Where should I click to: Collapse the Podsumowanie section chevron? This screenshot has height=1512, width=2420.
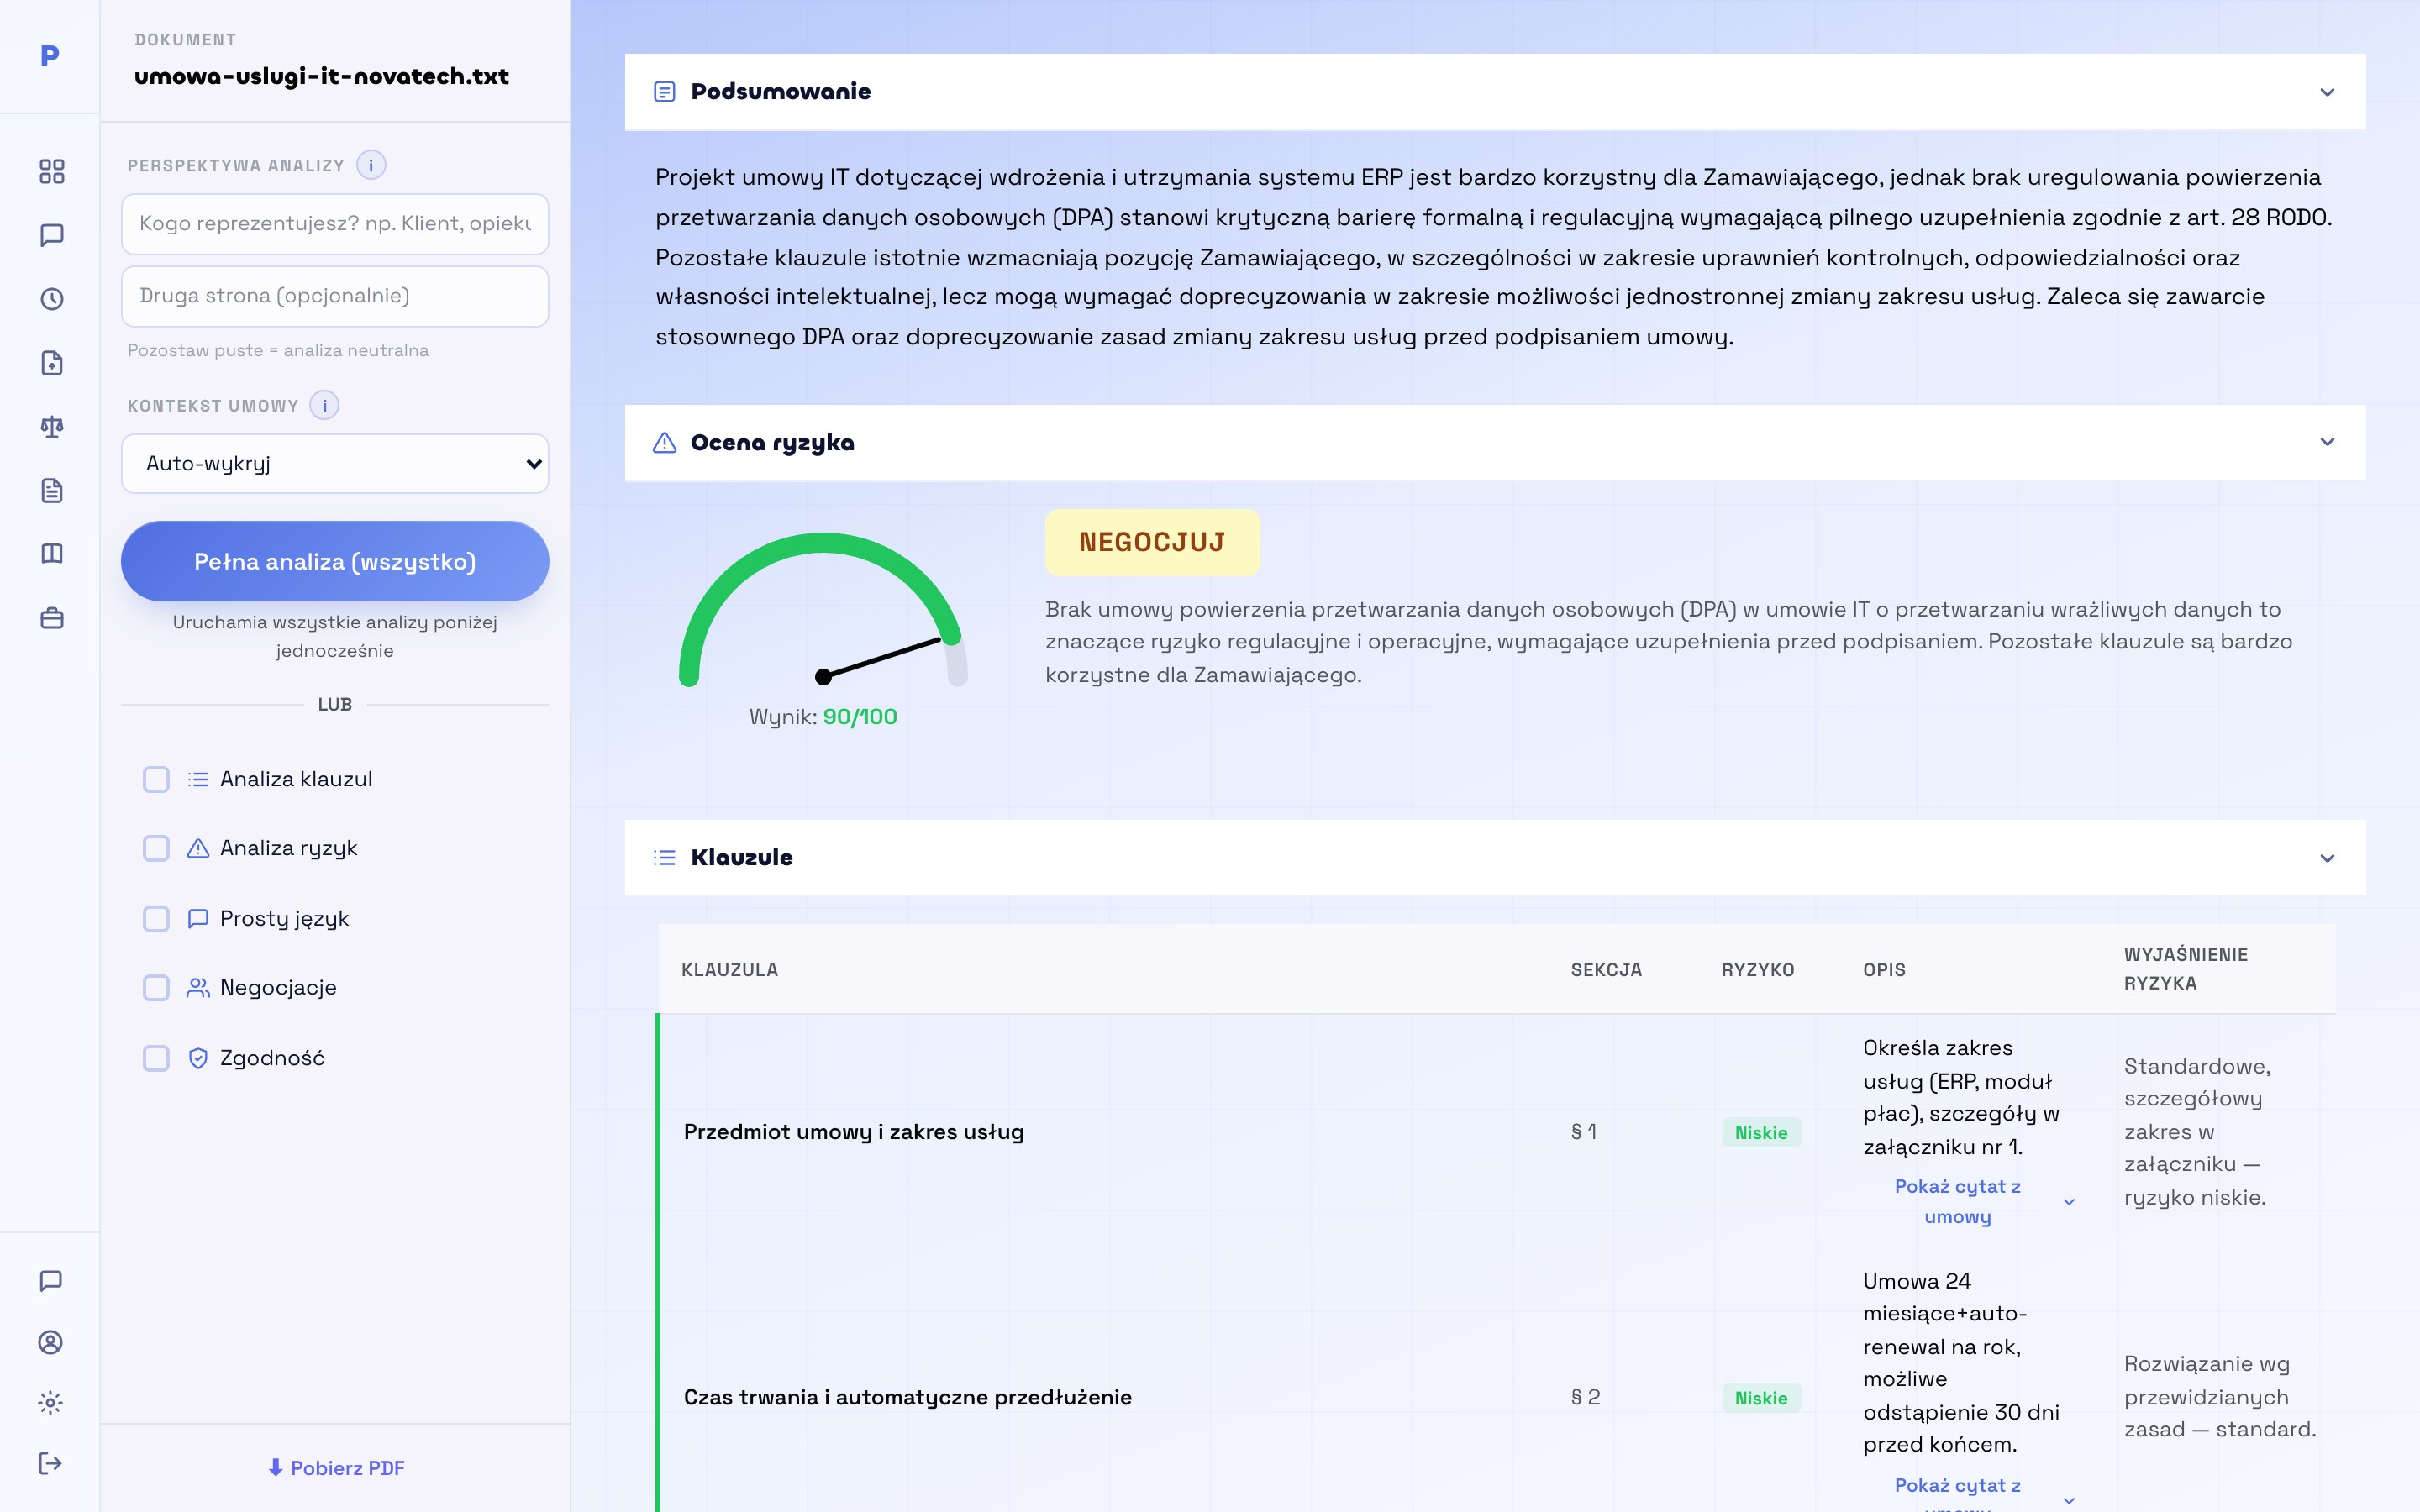point(2327,92)
